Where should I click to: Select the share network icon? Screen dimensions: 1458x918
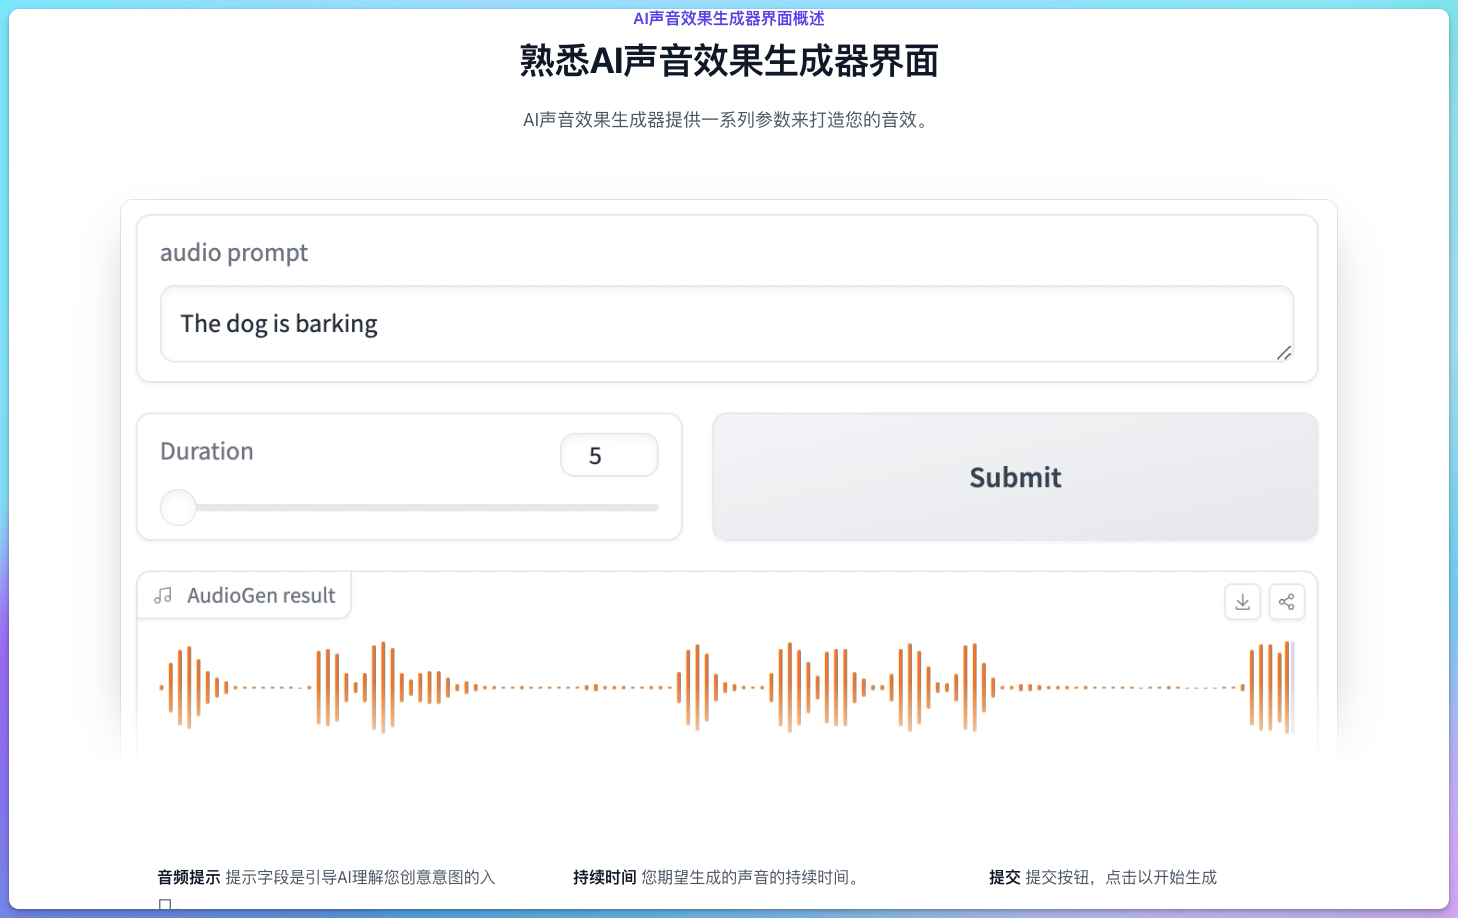[1287, 601]
